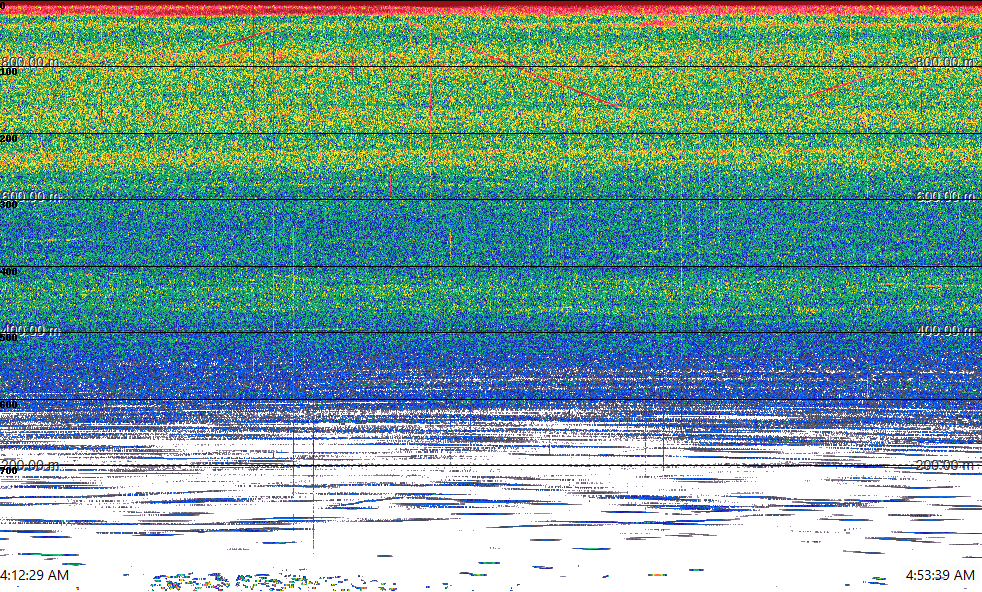Click the 600.00 m label beside the 300 tick
Image resolution: width=982 pixels, height=592 pixels.
click(x=31, y=195)
